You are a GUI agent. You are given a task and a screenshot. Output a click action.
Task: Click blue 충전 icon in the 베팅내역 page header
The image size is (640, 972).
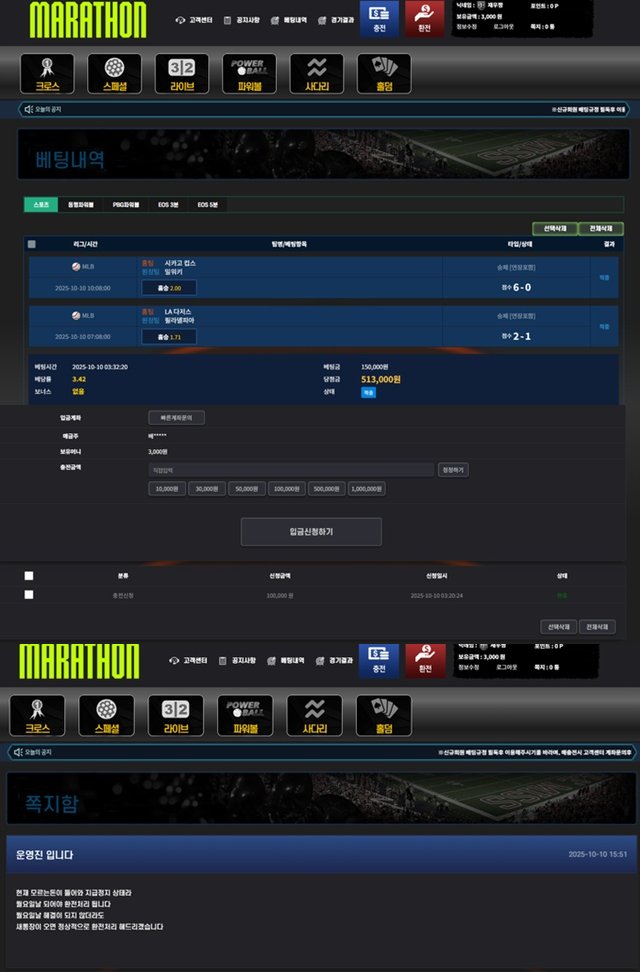tap(380, 19)
